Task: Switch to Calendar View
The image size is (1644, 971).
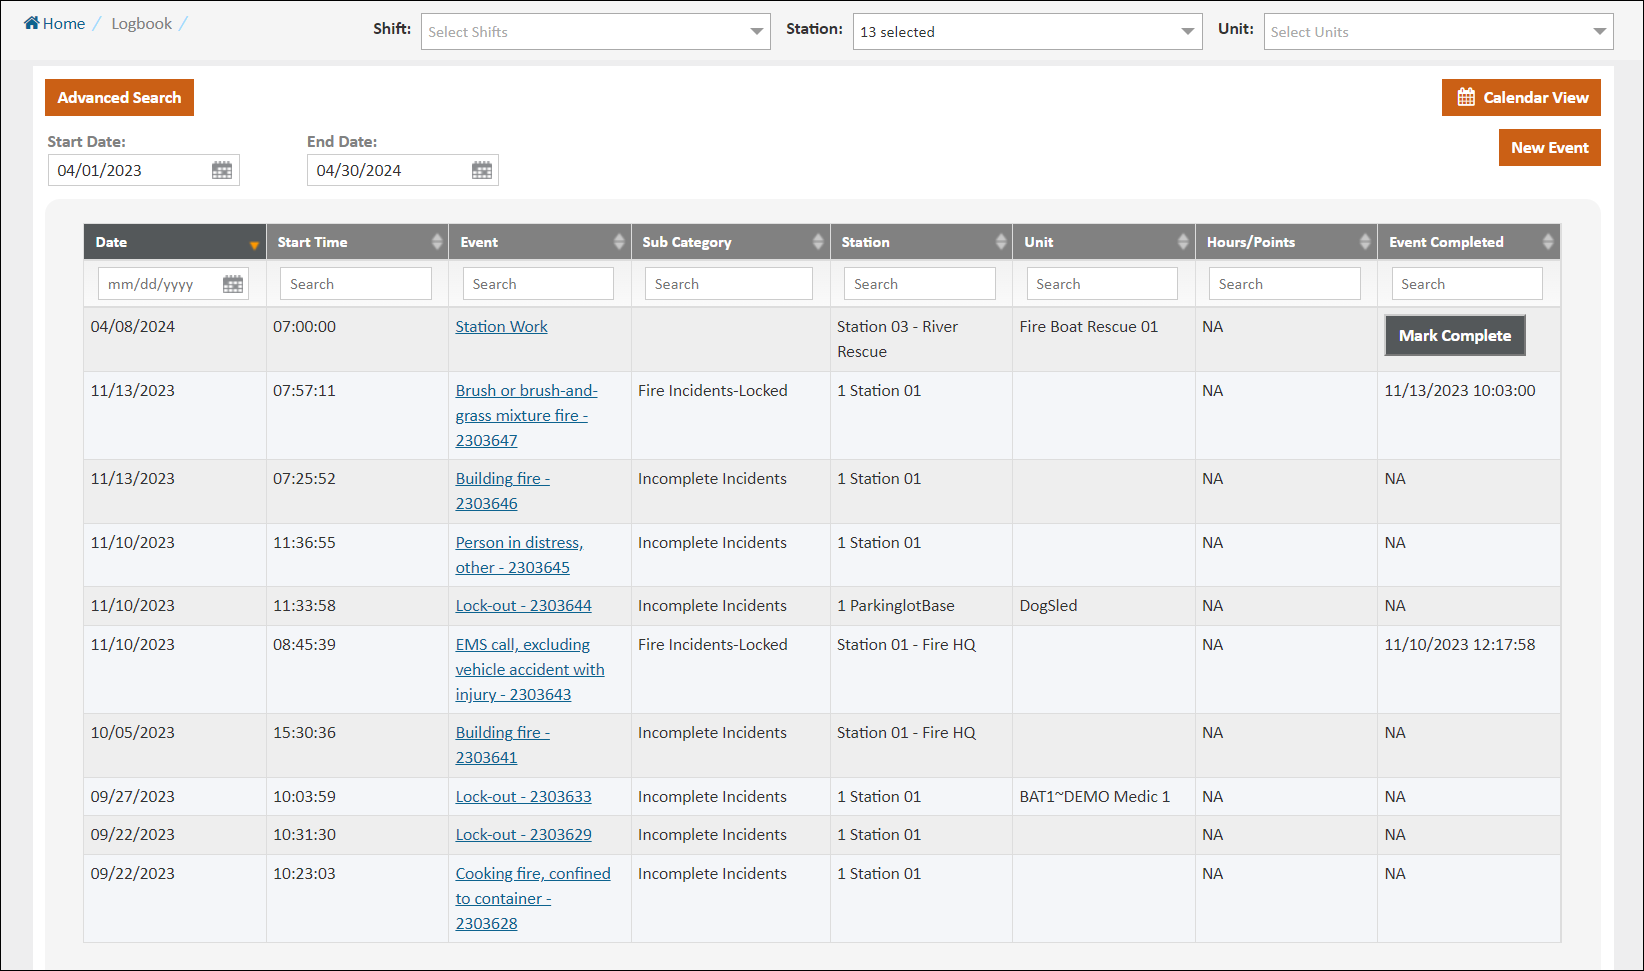Action: [1521, 98]
